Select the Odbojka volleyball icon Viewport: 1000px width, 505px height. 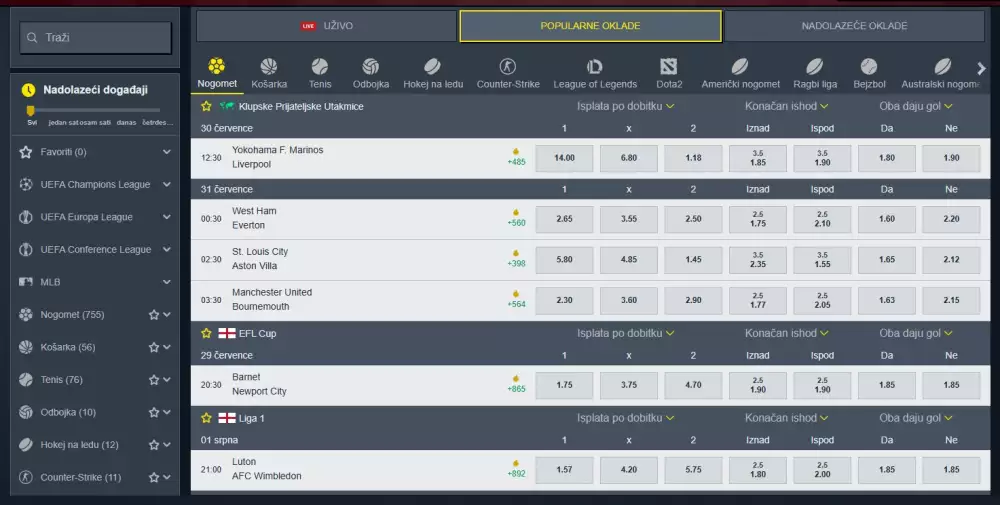371,66
